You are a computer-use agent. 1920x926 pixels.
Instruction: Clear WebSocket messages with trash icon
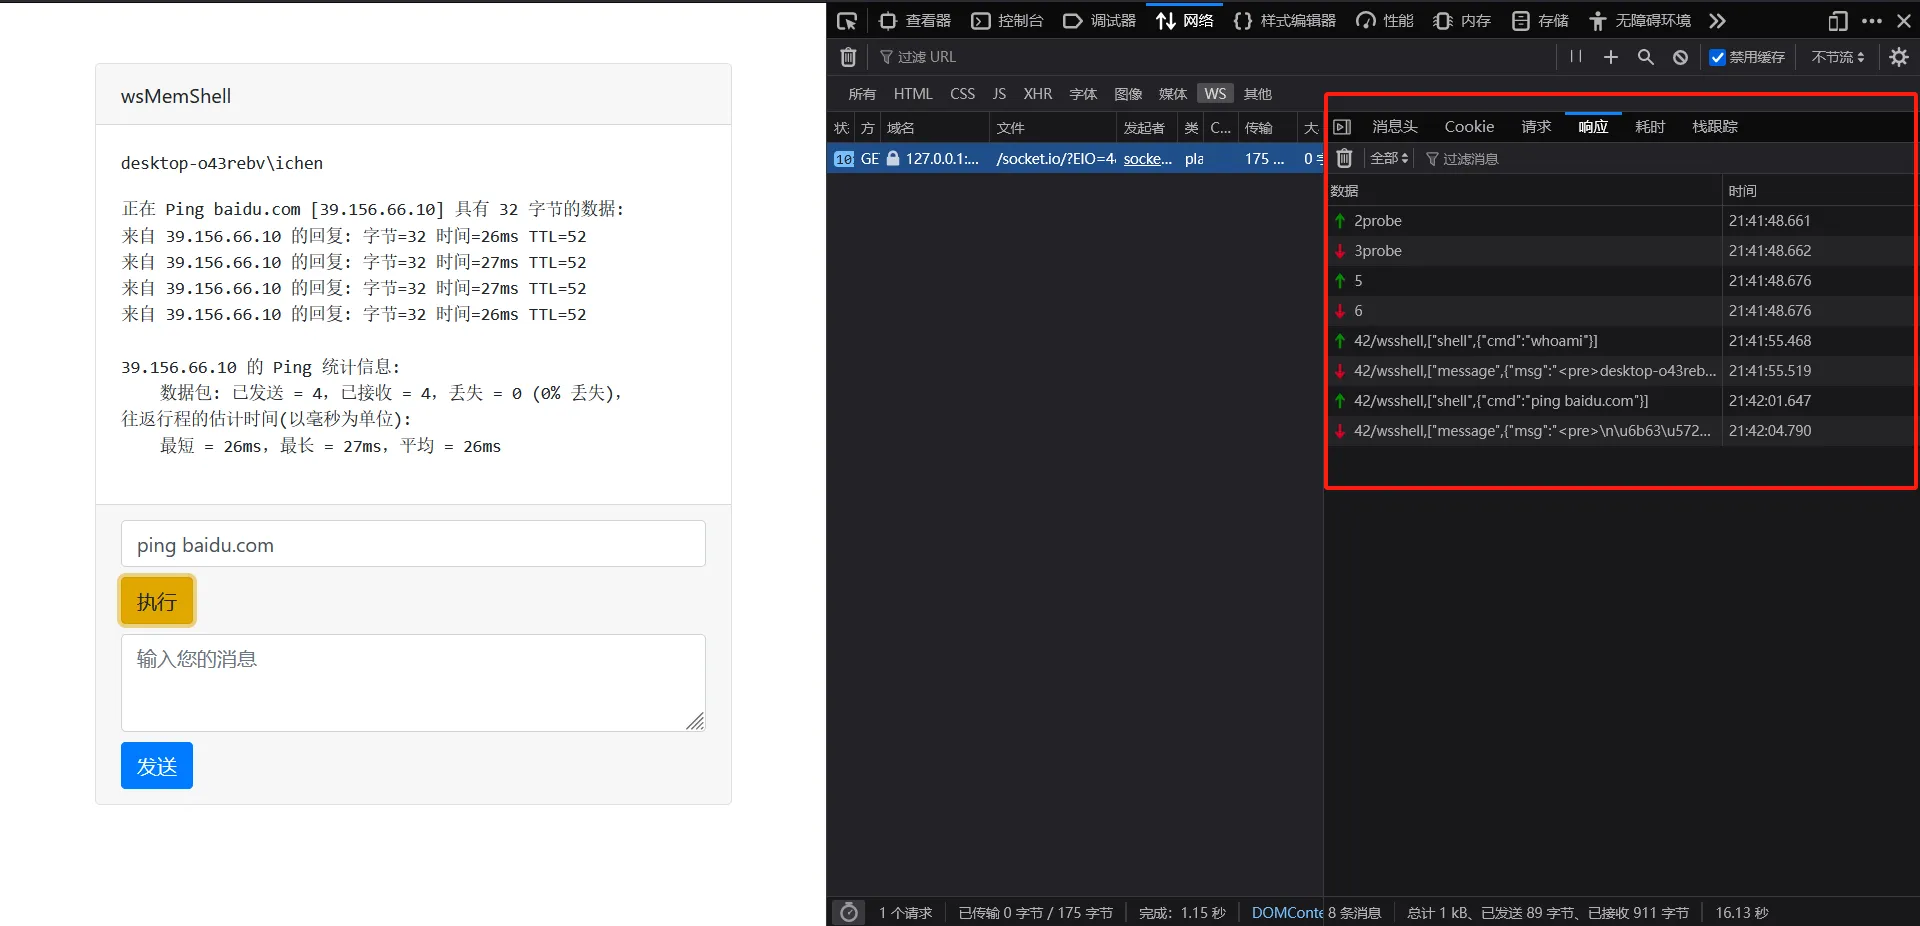tap(1344, 159)
